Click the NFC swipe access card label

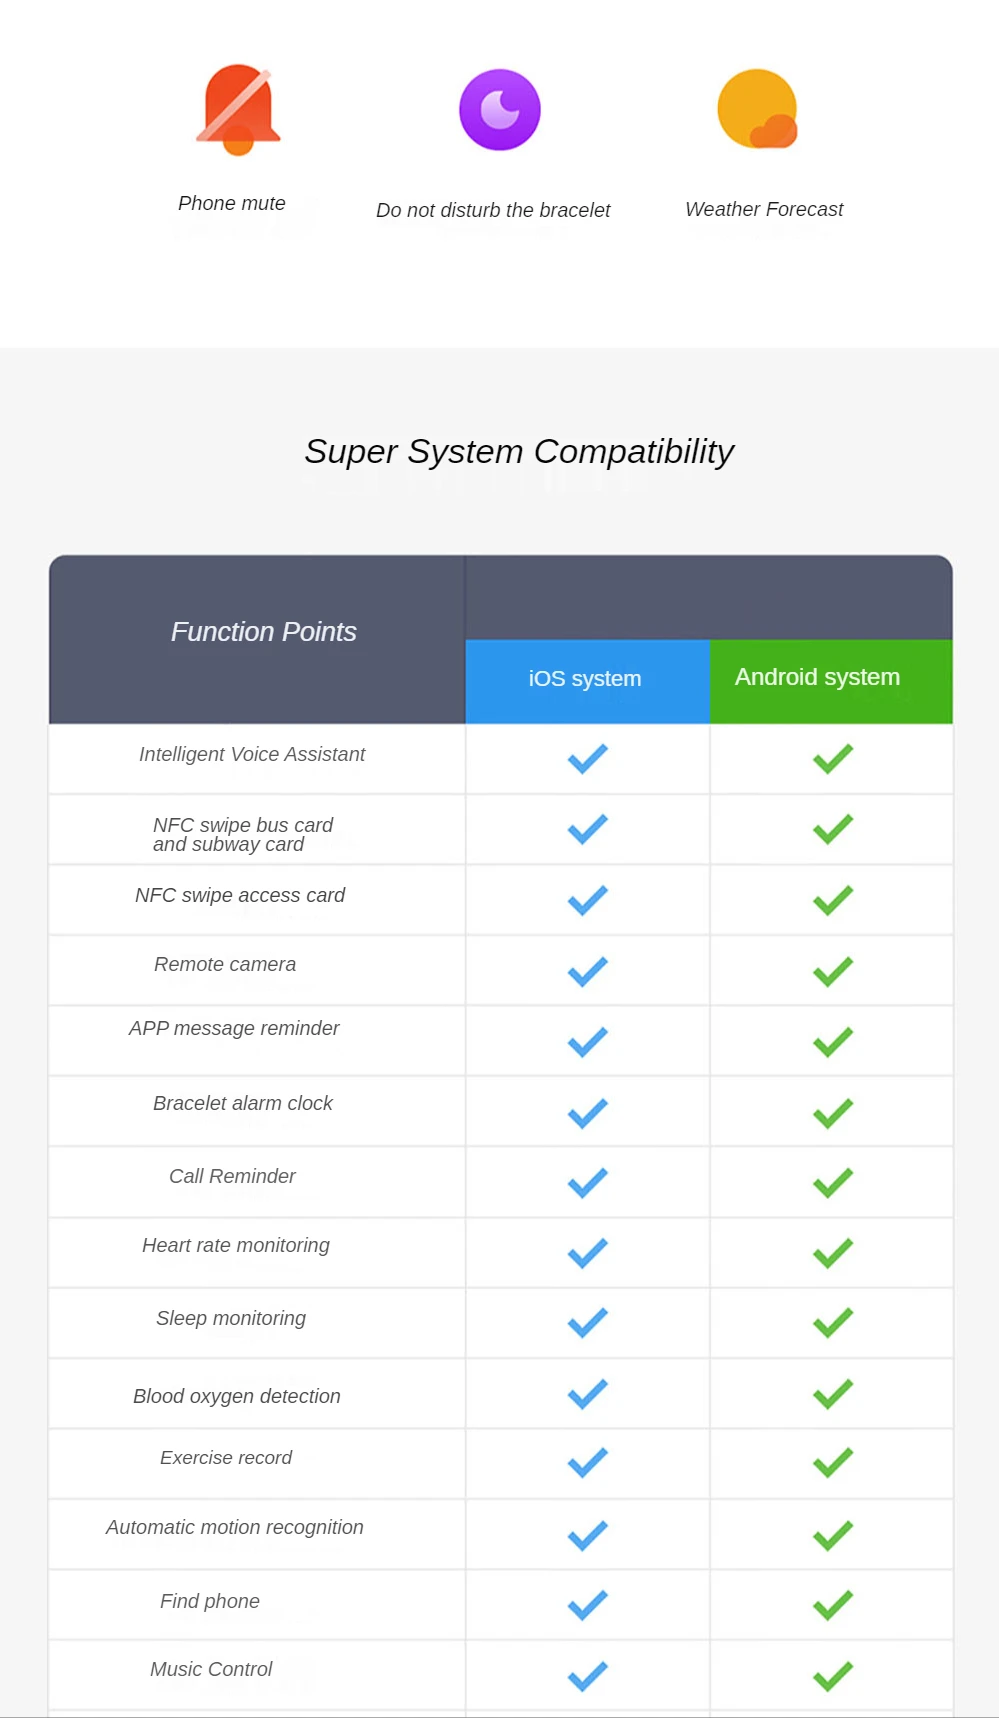(240, 896)
